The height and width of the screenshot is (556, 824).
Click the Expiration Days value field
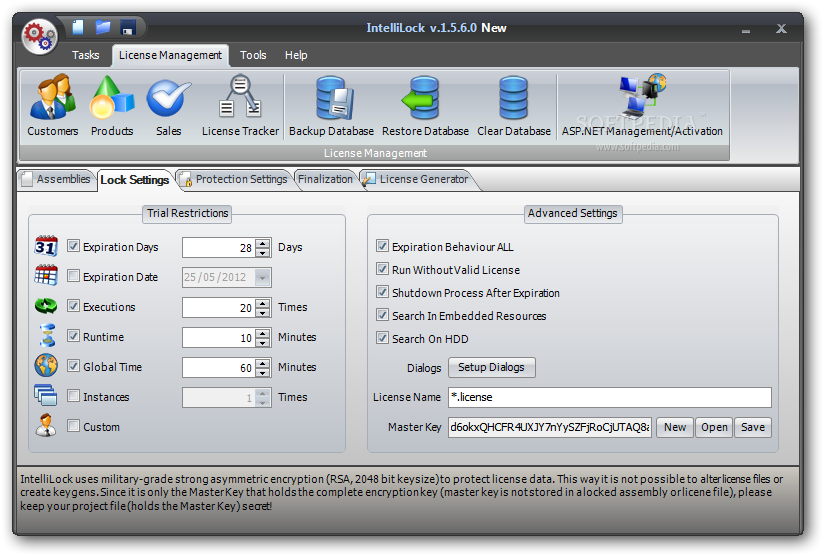219,248
